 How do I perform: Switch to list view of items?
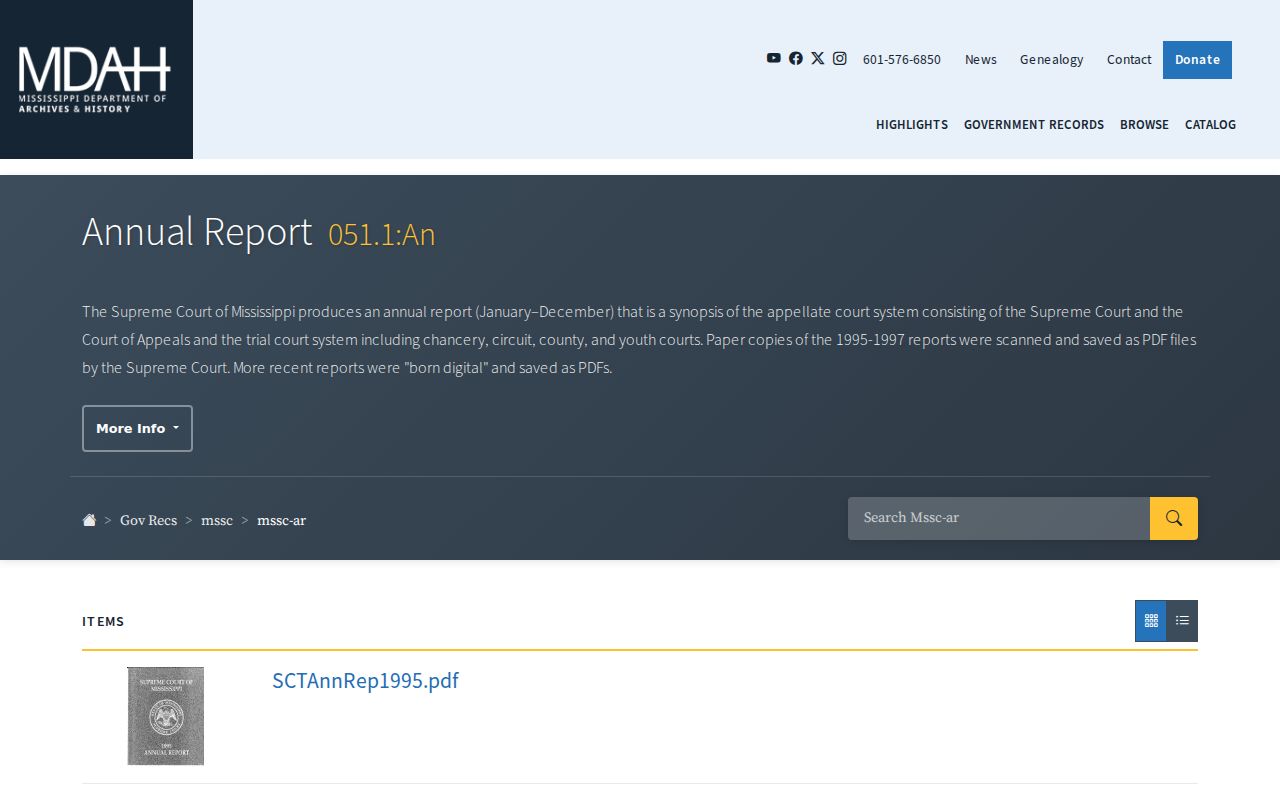[1182, 621]
